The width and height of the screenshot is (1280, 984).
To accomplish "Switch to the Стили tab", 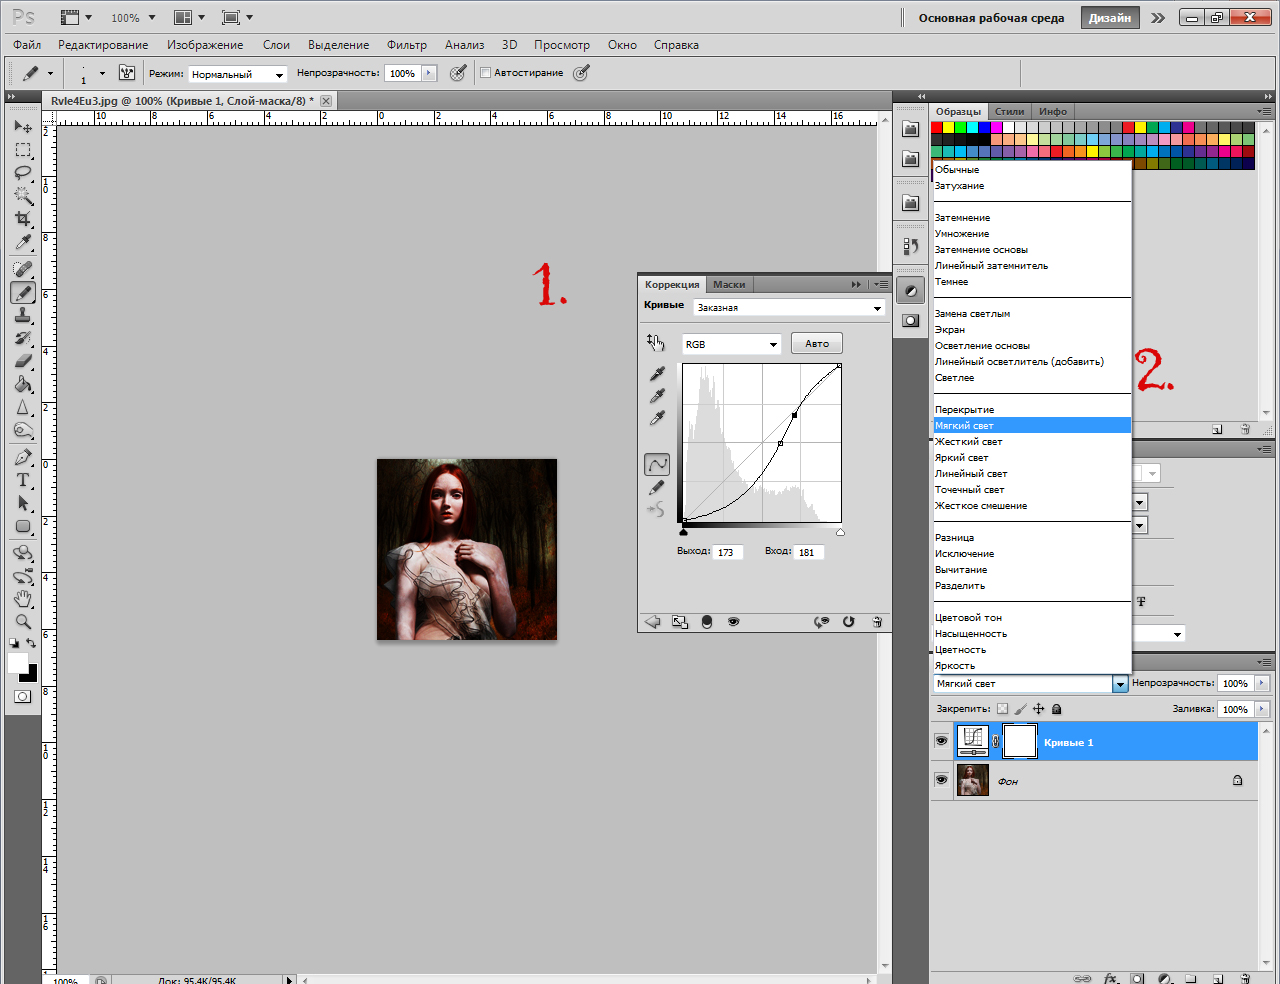I will click(x=1009, y=111).
